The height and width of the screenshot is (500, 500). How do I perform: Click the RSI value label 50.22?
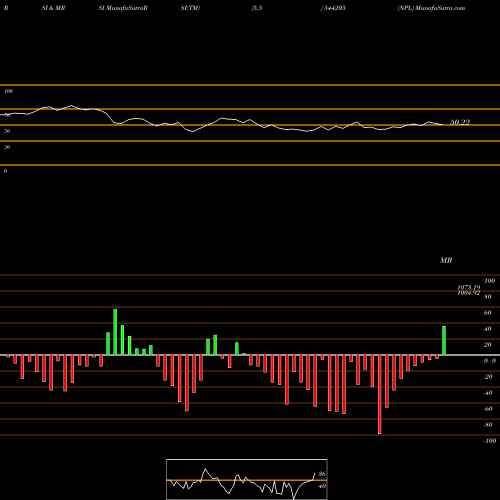click(460, 122)
